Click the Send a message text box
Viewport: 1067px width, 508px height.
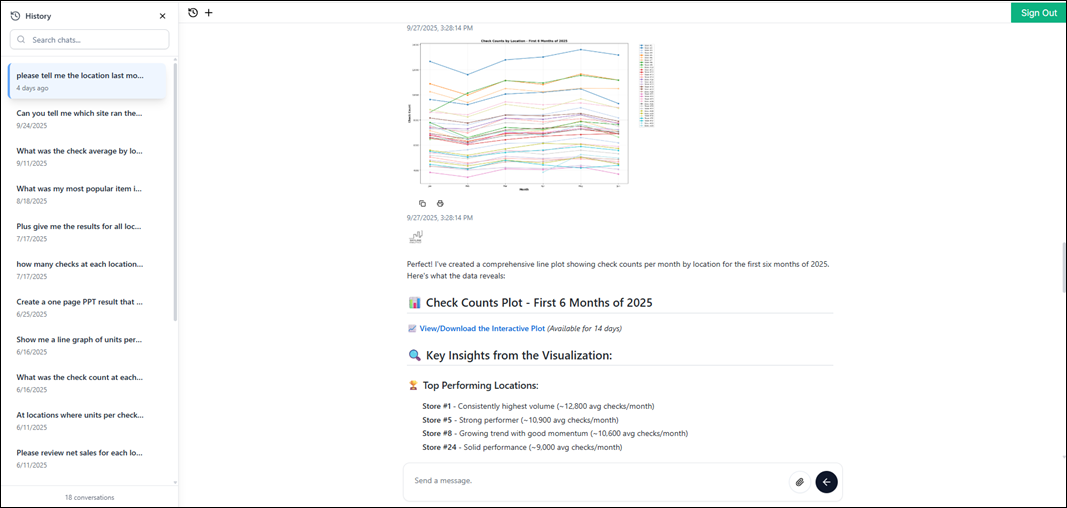point(595,481)
